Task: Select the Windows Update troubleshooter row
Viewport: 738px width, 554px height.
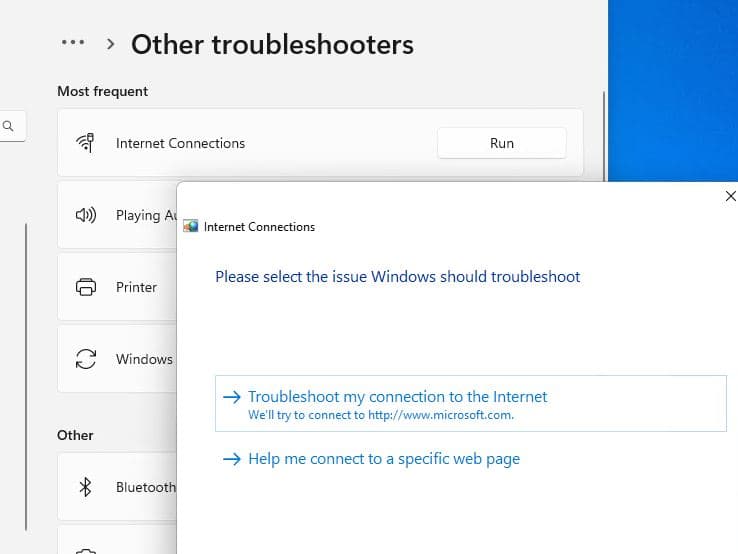Action: (117, 359)
